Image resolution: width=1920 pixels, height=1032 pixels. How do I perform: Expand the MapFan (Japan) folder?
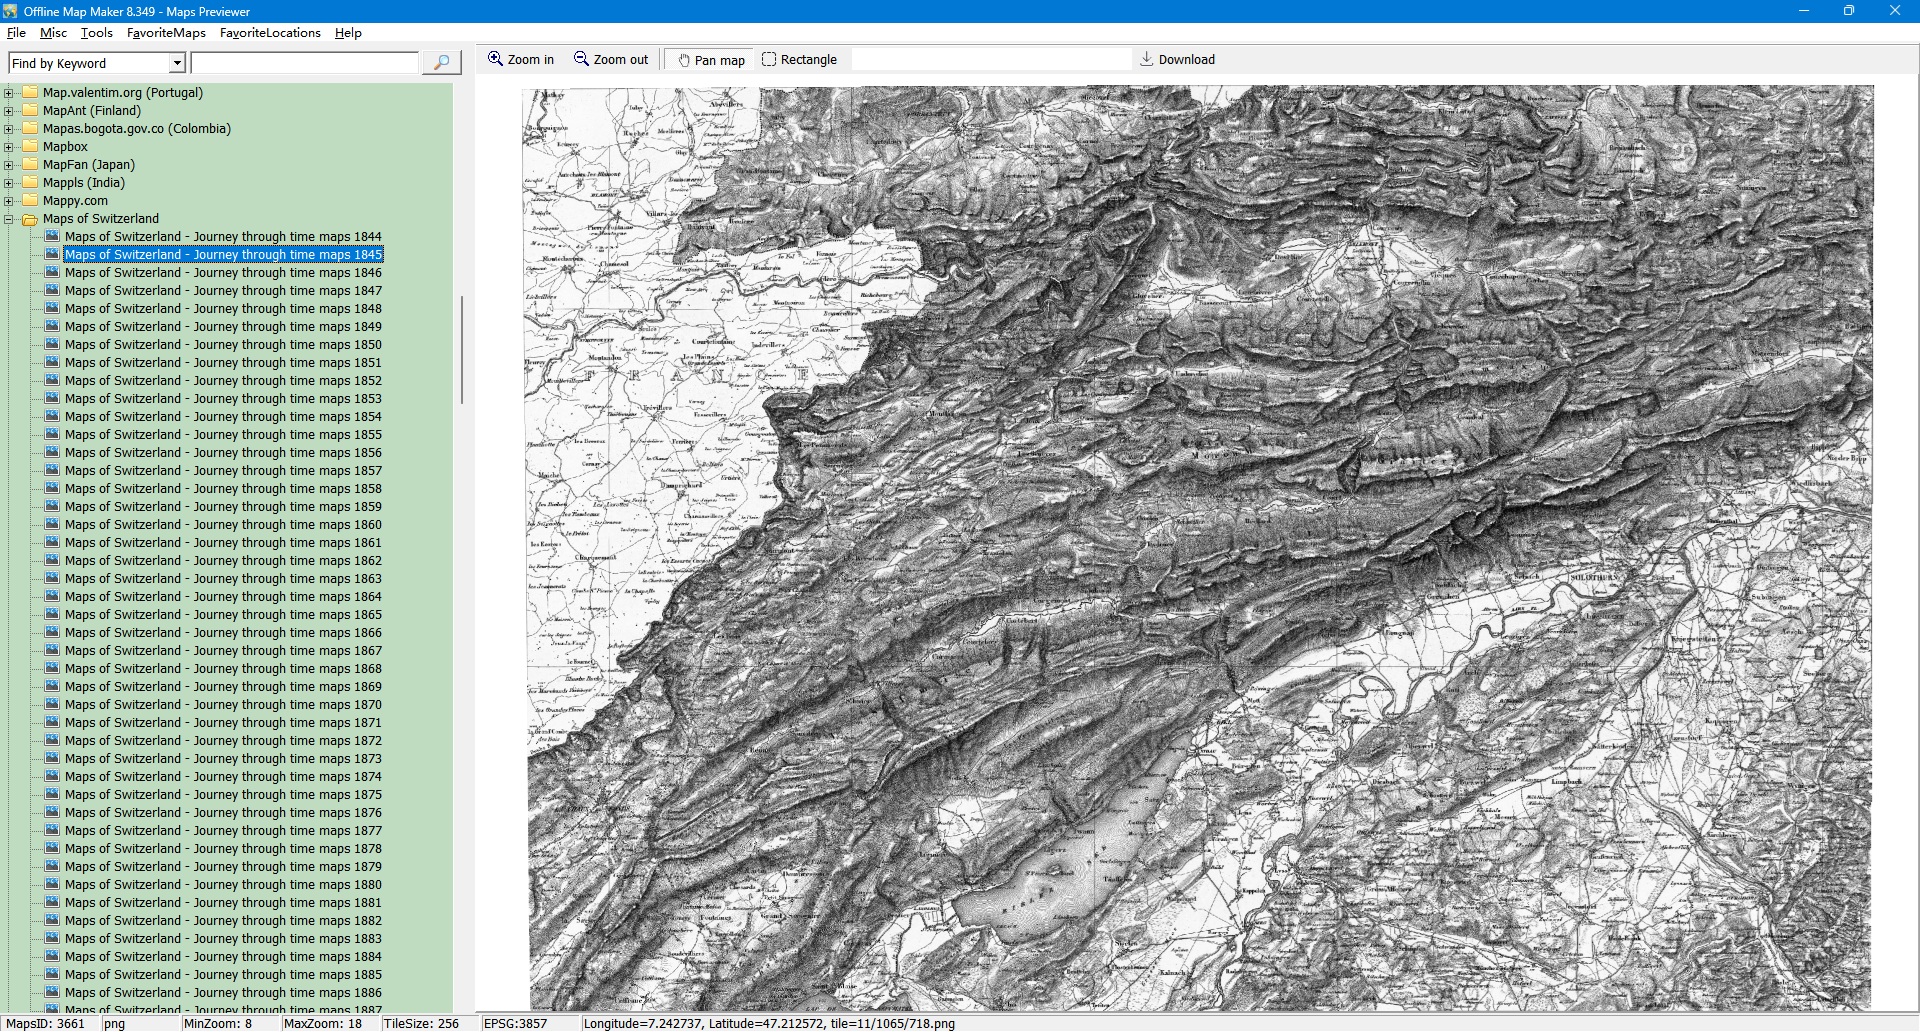(x=9, y=165)
